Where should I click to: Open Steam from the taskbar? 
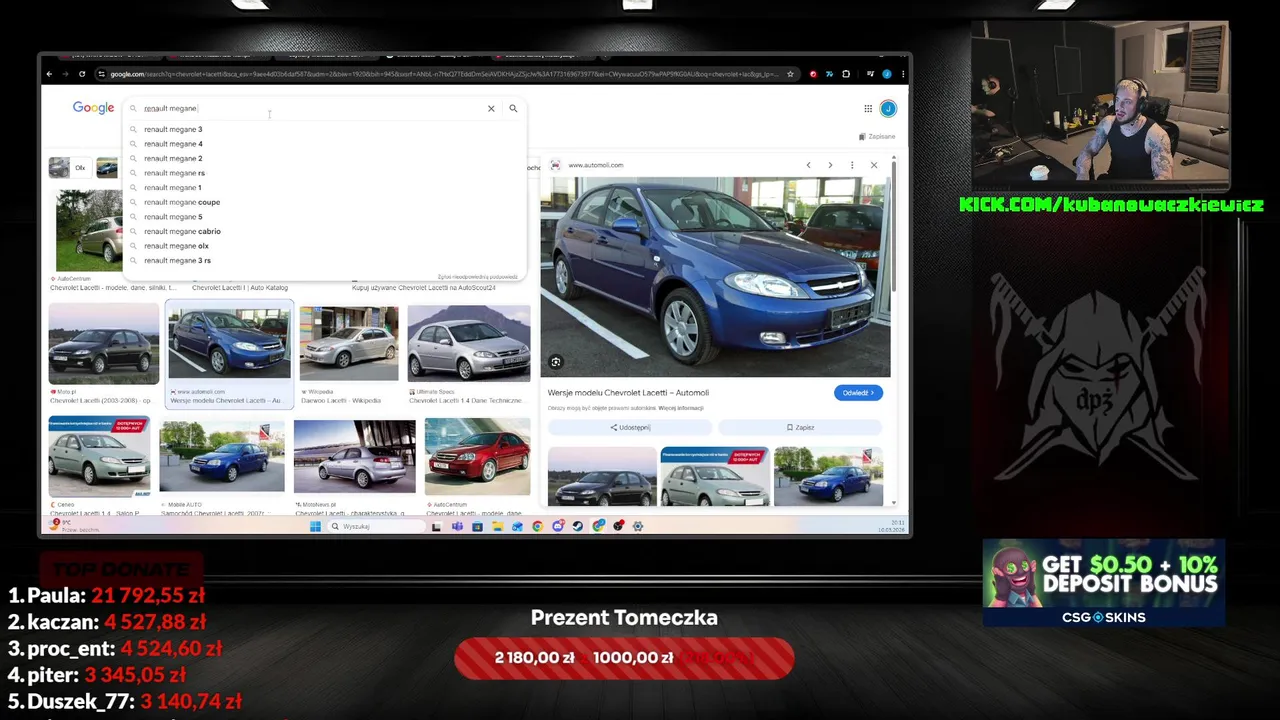coord(578,526)
